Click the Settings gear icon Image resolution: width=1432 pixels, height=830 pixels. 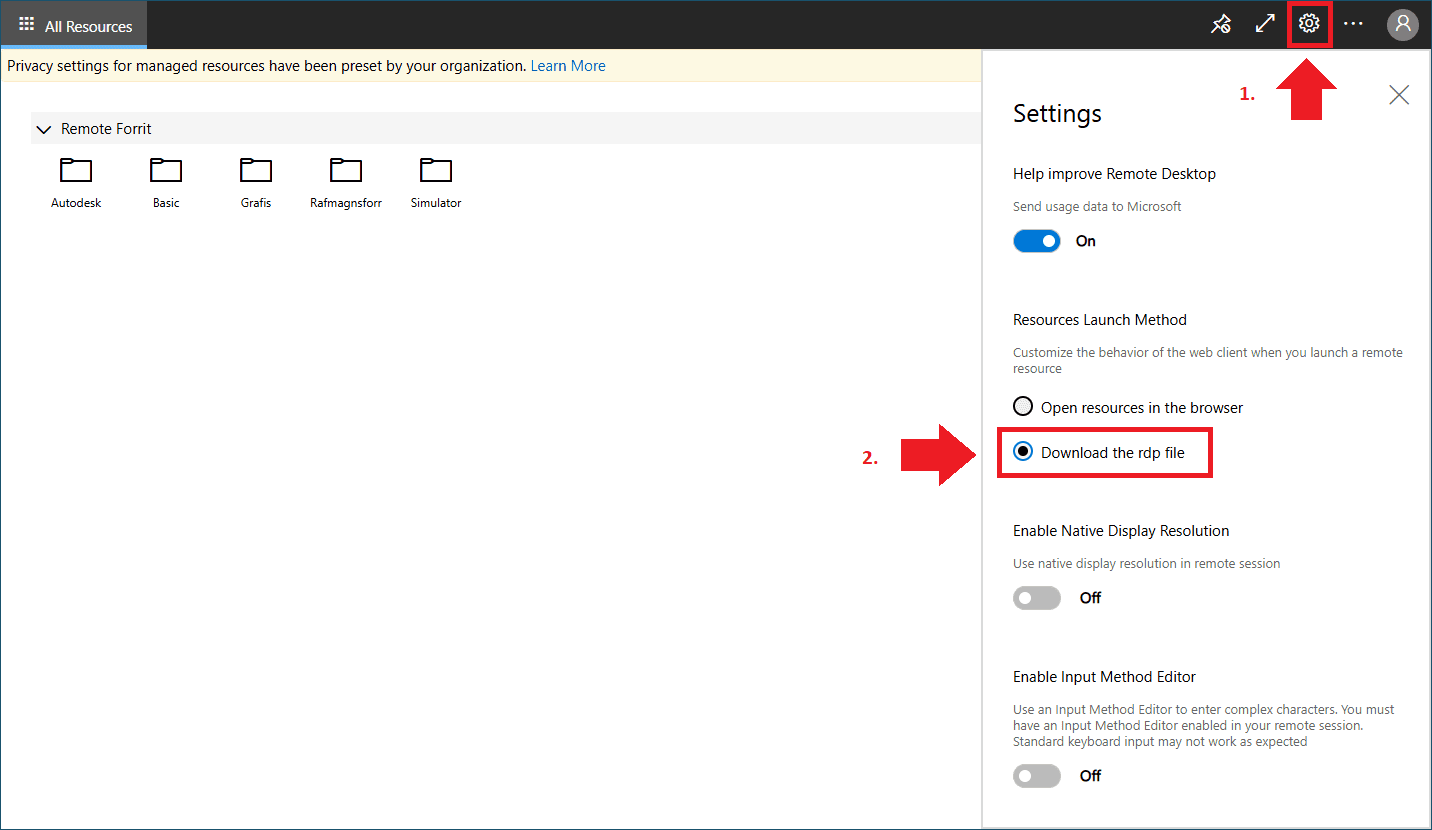tap(1309, 24)
